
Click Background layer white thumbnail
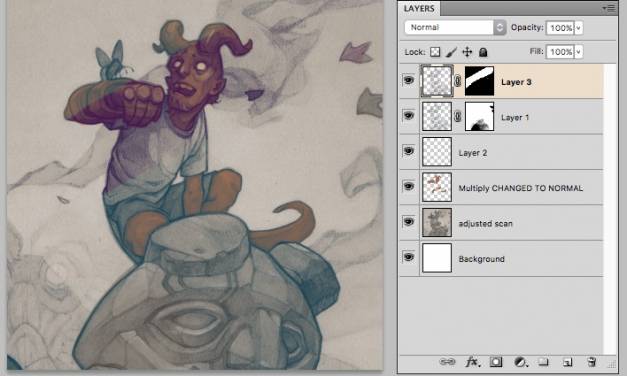[x=437, y=258]
